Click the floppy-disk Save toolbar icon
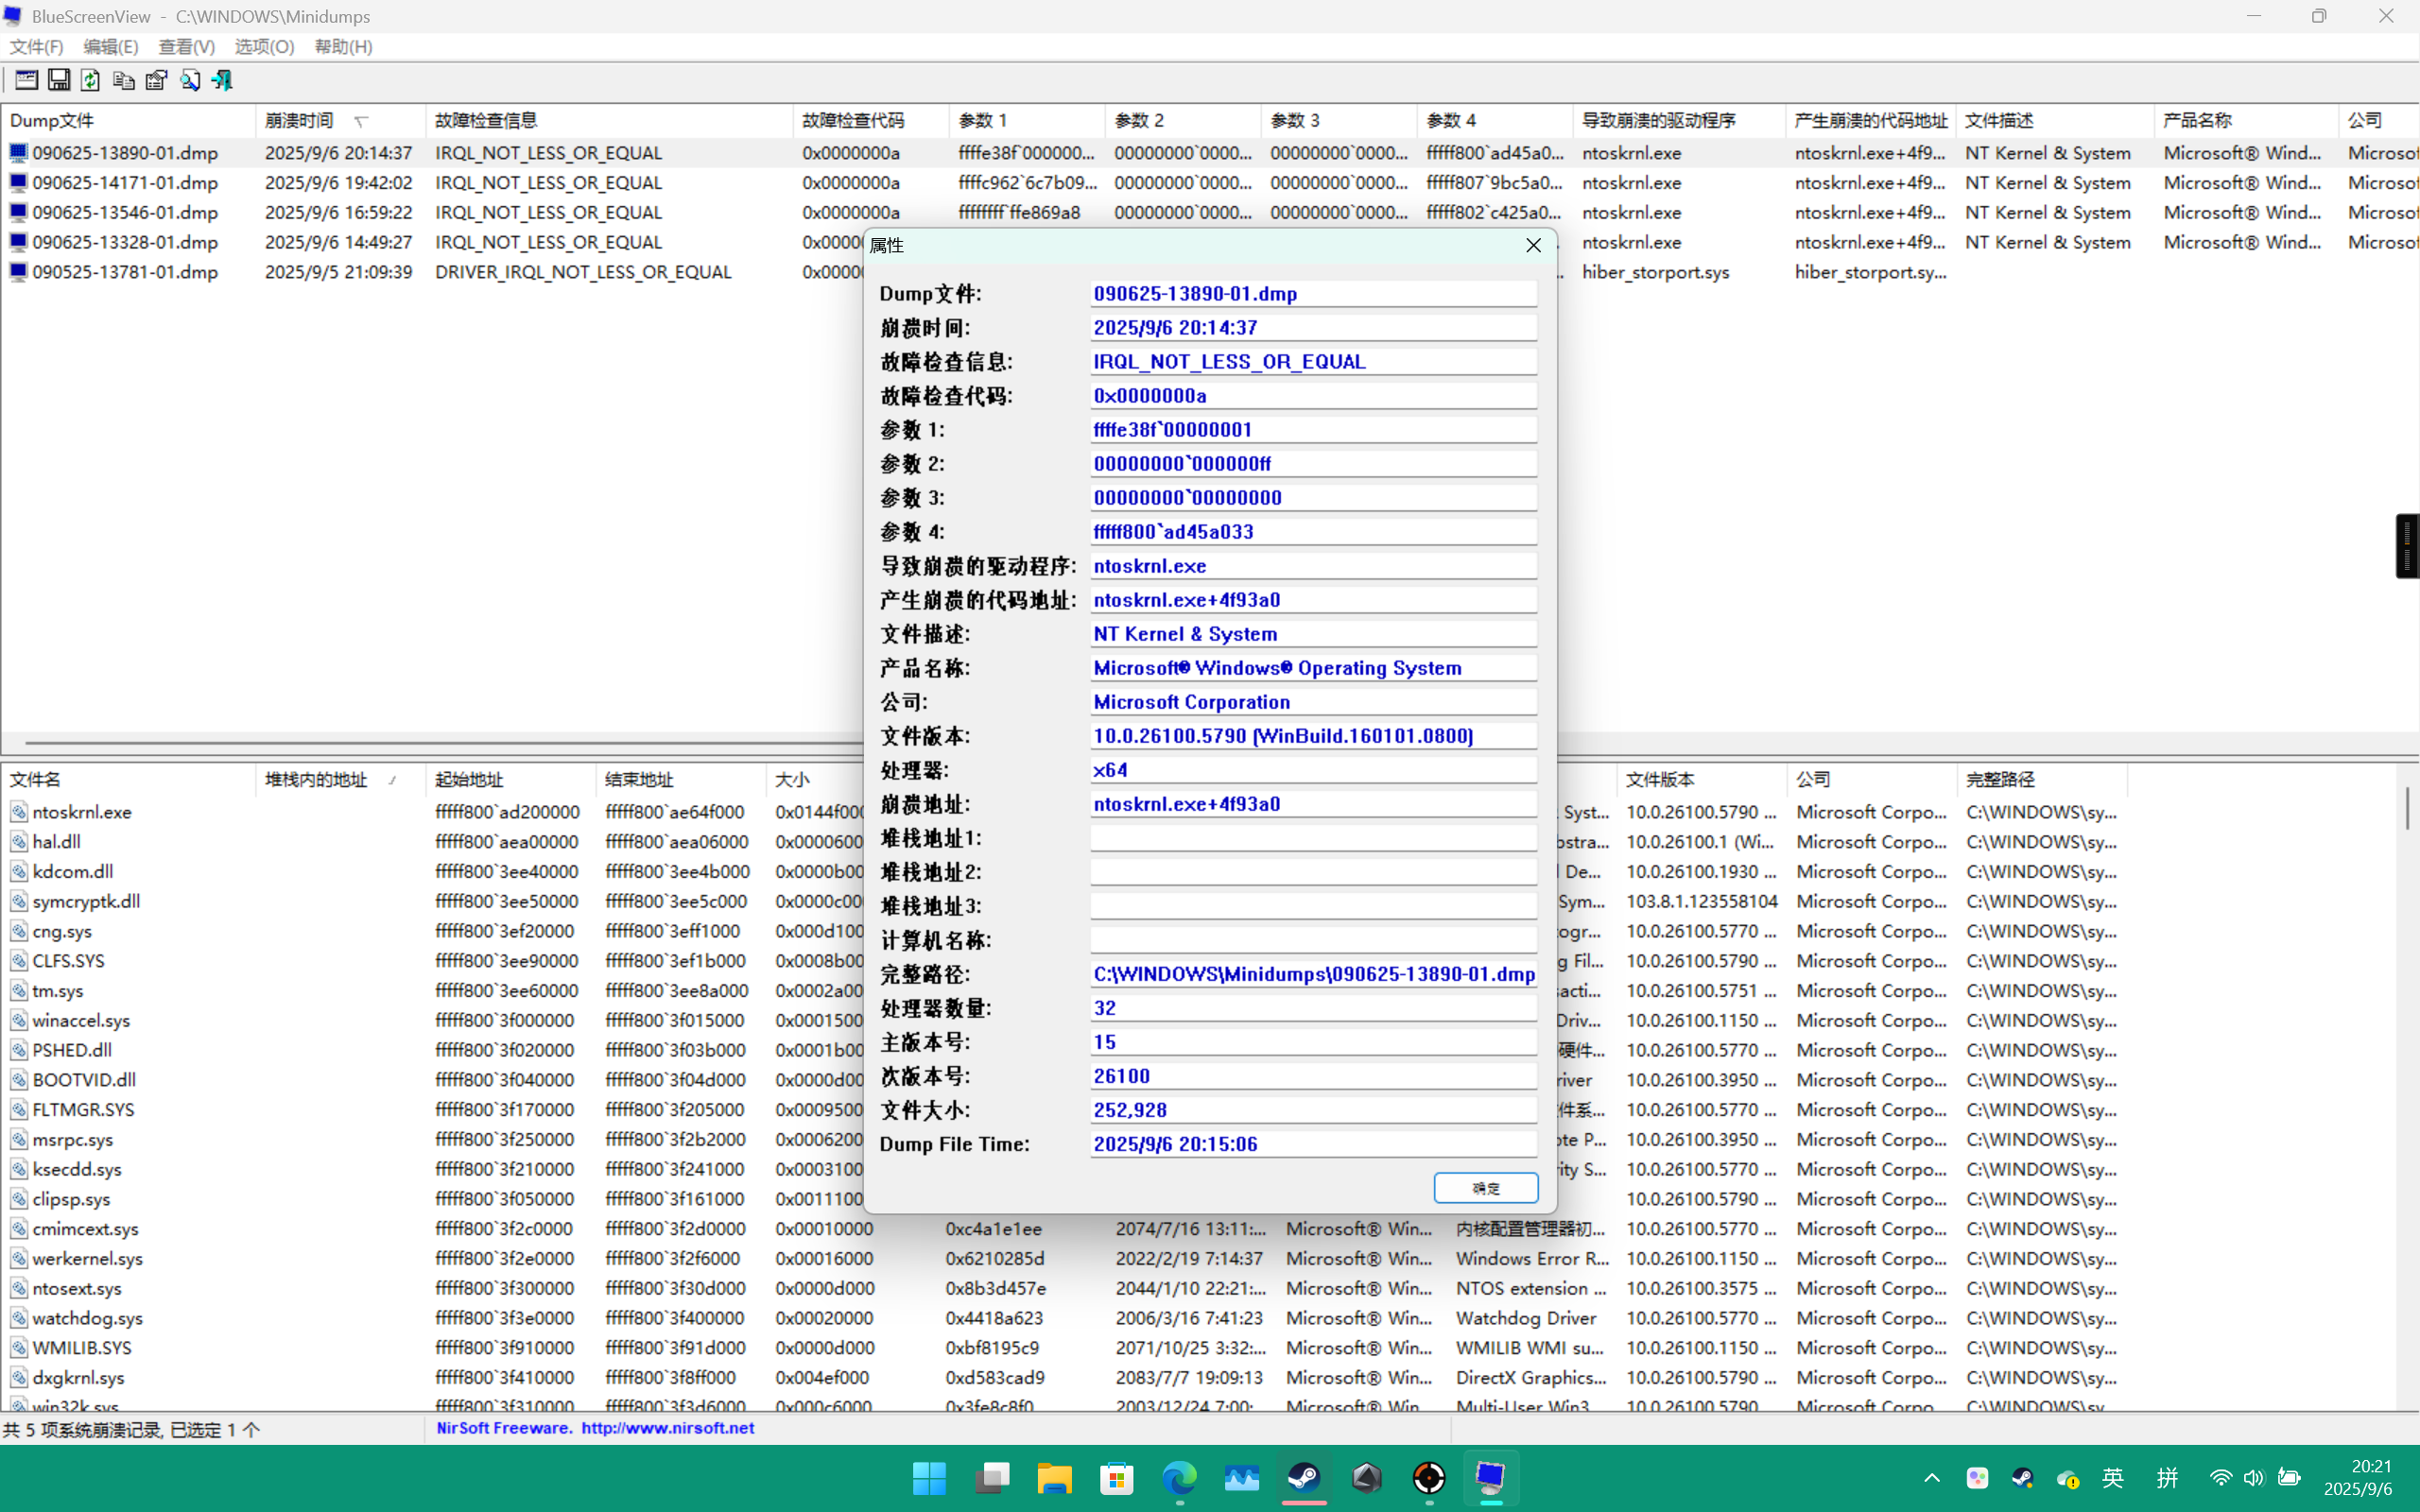 [59, 80]
